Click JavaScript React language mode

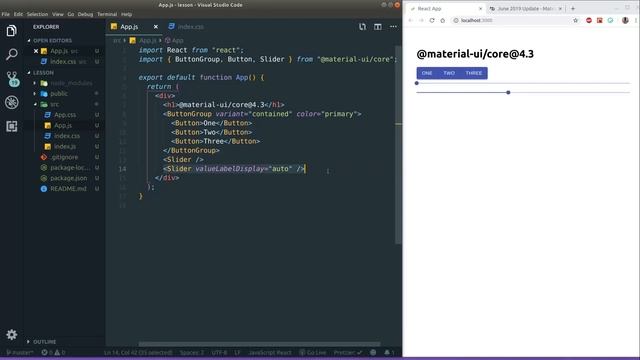(x=270, y=352)
